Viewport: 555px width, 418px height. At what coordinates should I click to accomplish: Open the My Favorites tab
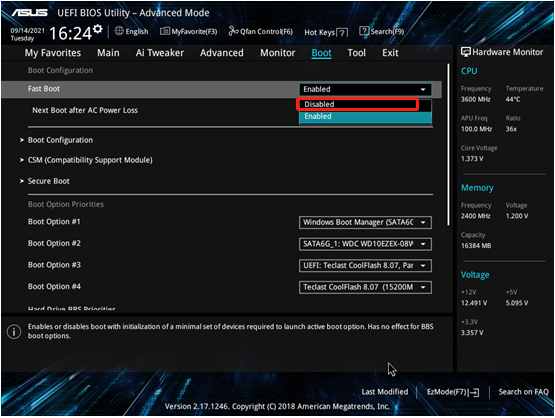click(53, 53)
